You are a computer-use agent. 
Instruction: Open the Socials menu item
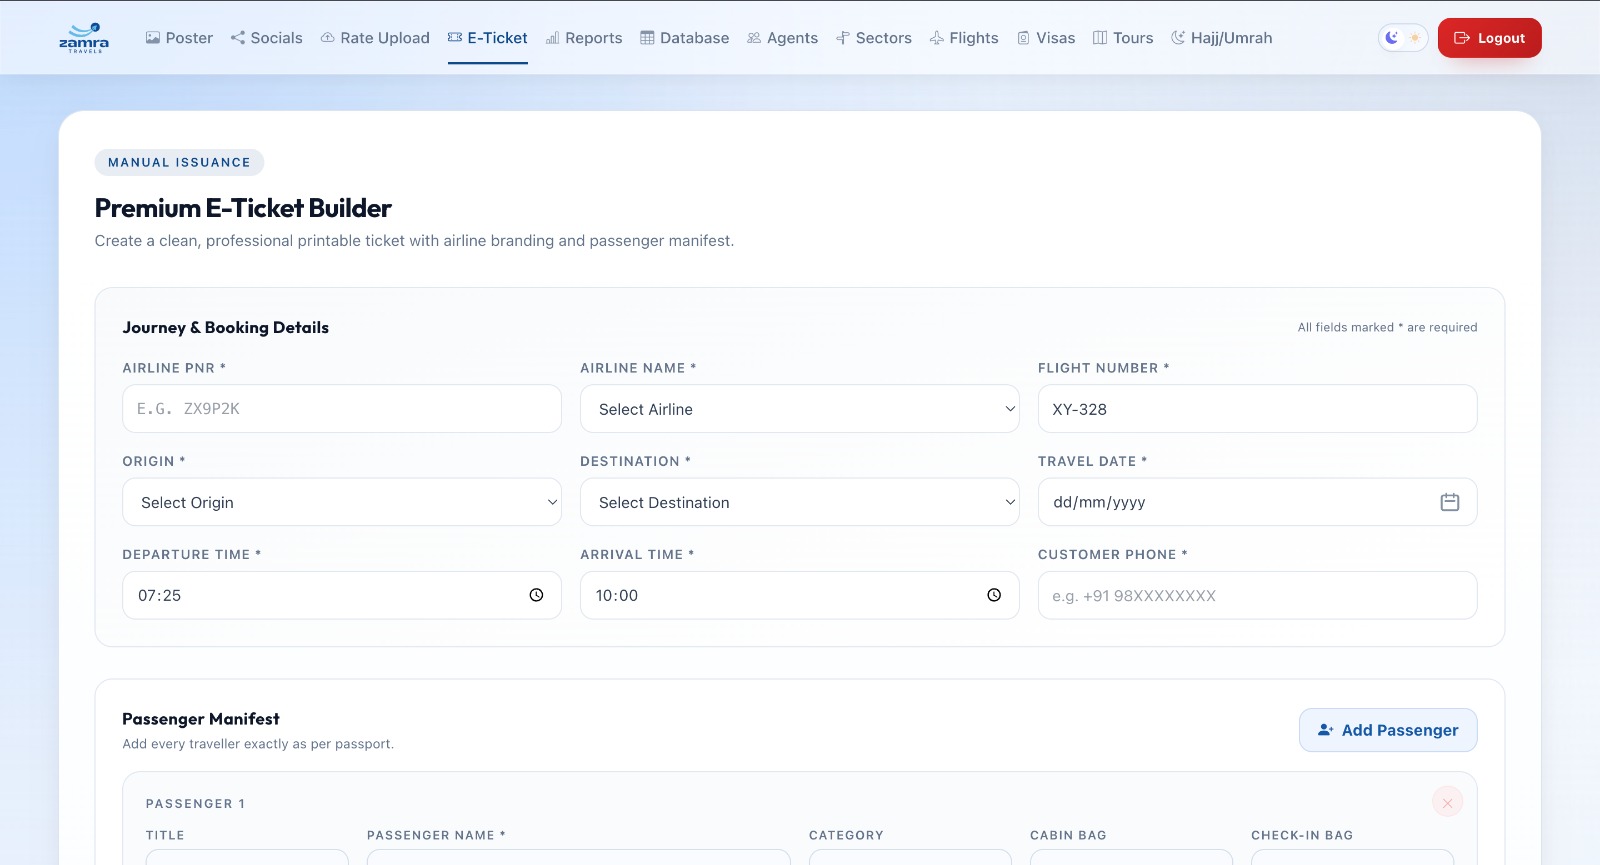coord(267,38)
